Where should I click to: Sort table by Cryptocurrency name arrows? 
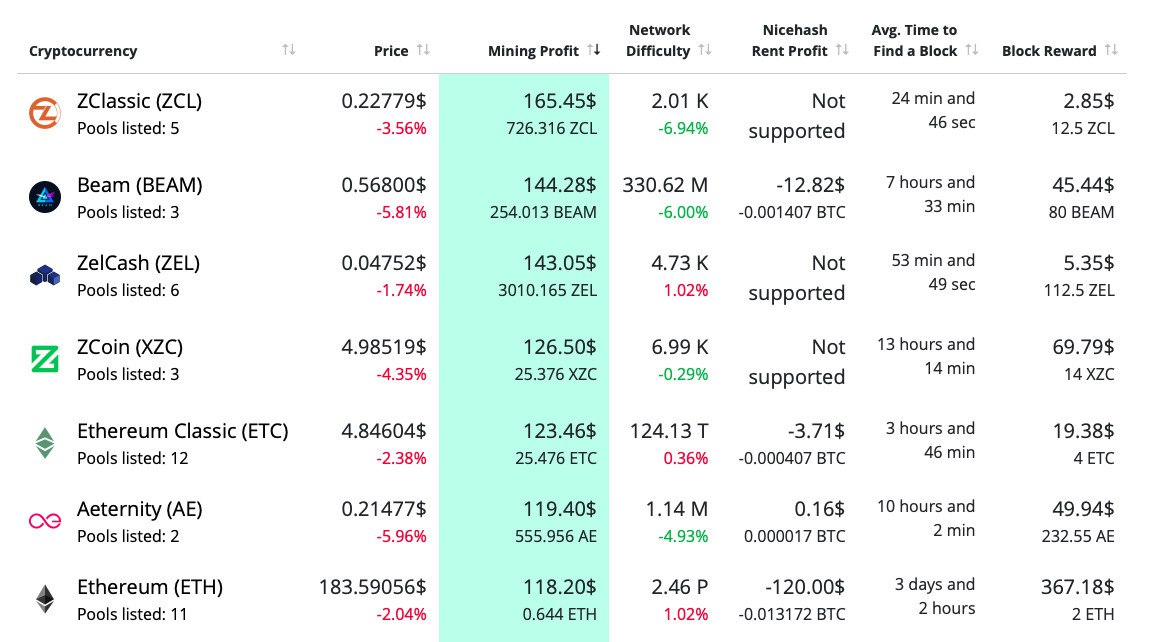pyautogui.click(x=289, y=50)
